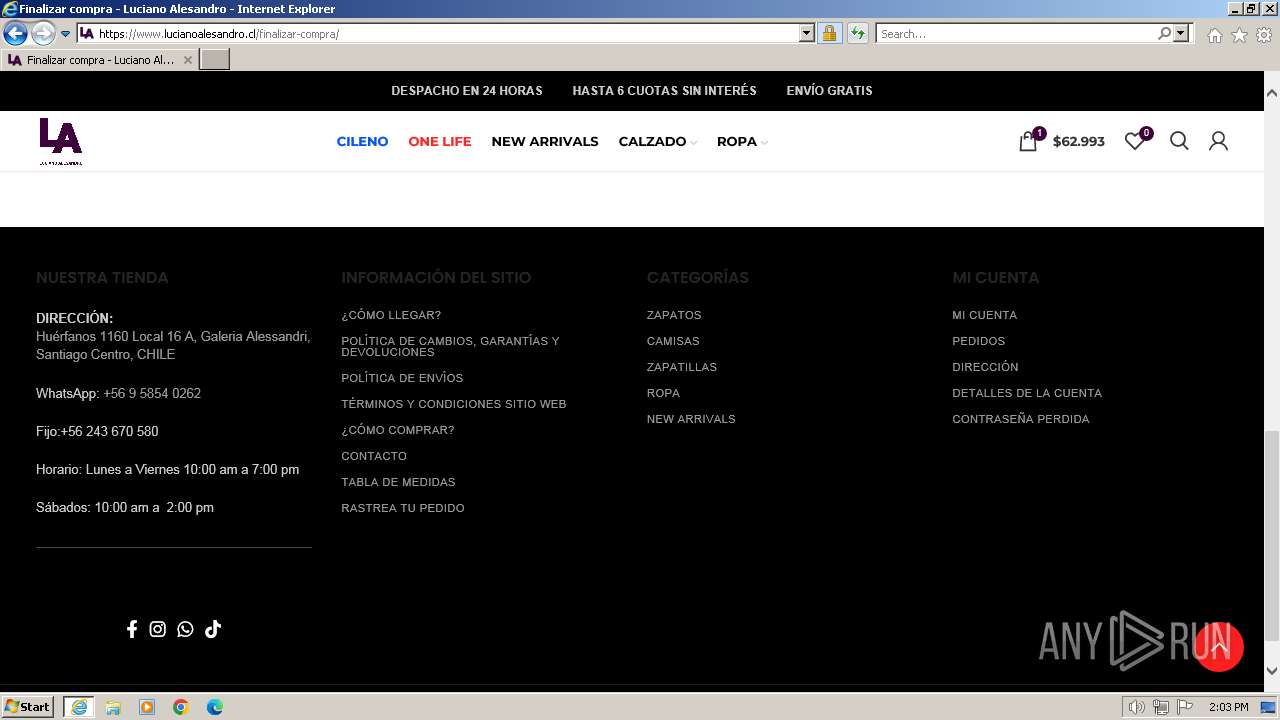The height and width of the screenshot is (720, 1280).
Task: Open the DETALLES DE LA CUENTA link
Action: tap(1027, 393)
